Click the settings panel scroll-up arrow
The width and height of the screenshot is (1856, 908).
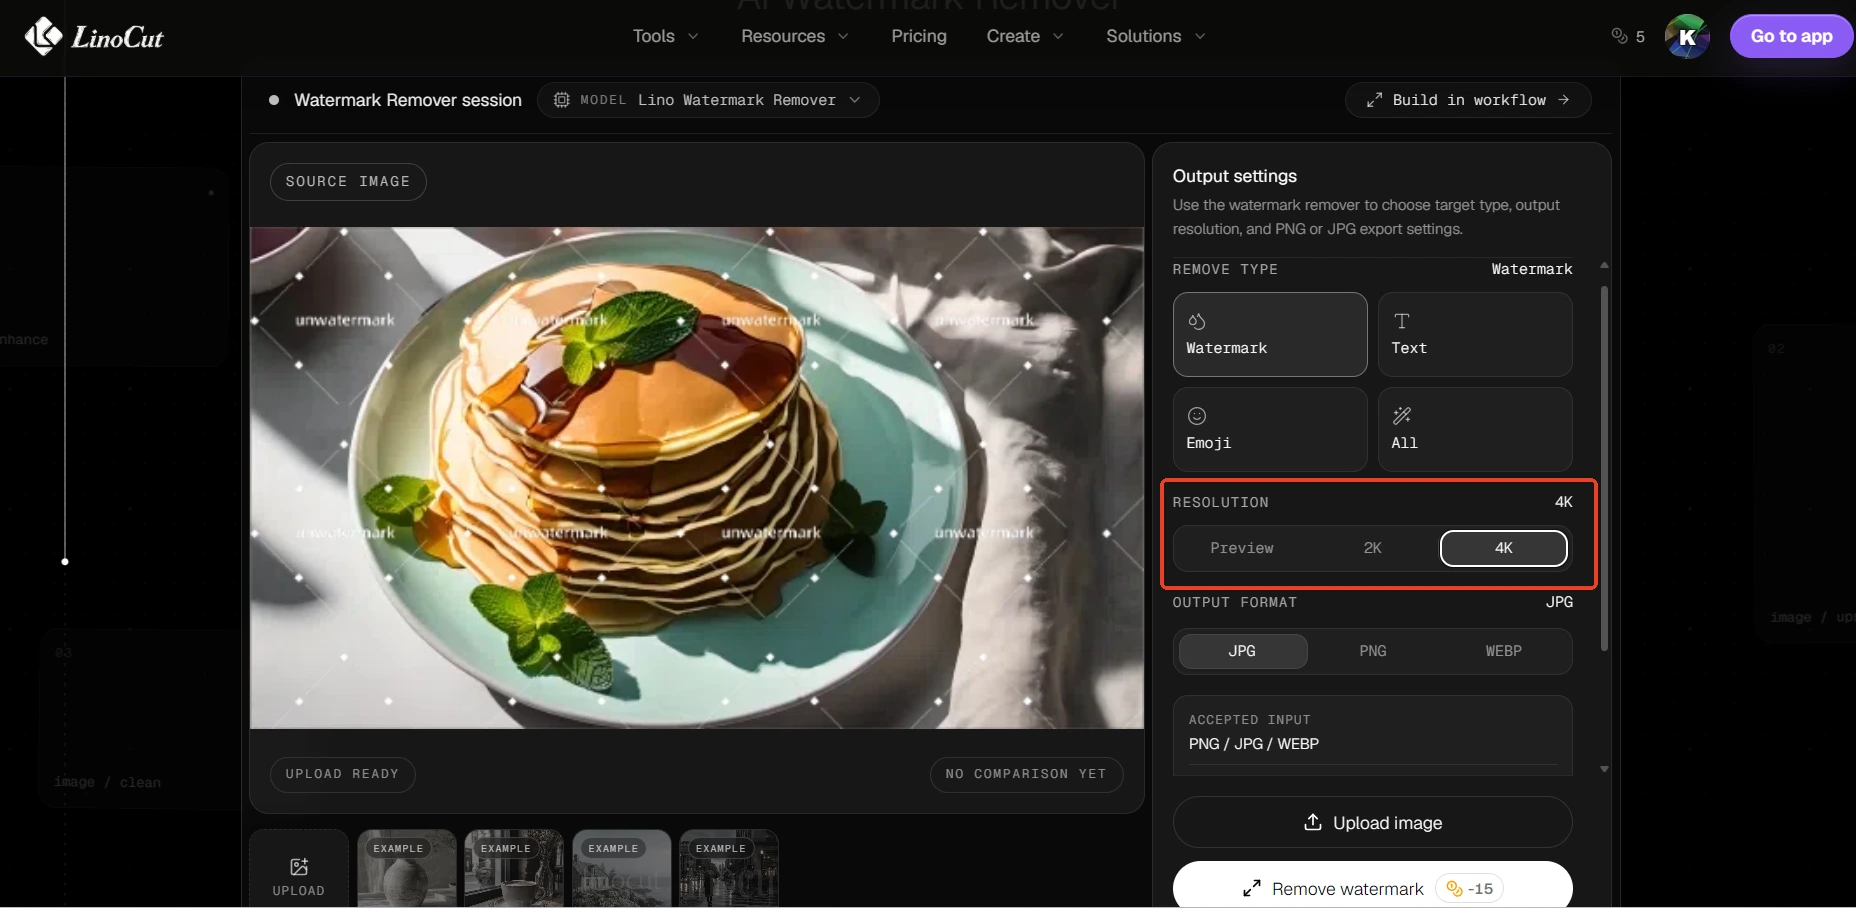(1604, 265)
